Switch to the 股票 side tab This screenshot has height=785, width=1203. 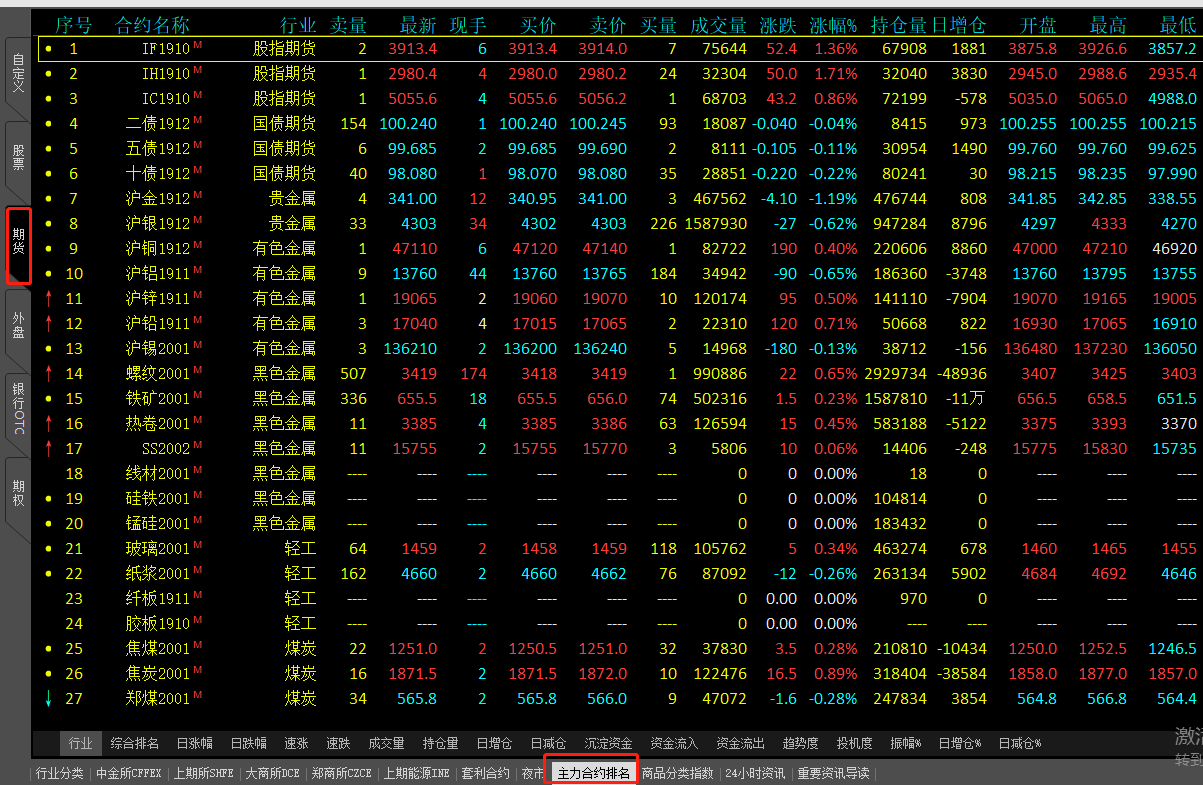(x=18, y=159)
